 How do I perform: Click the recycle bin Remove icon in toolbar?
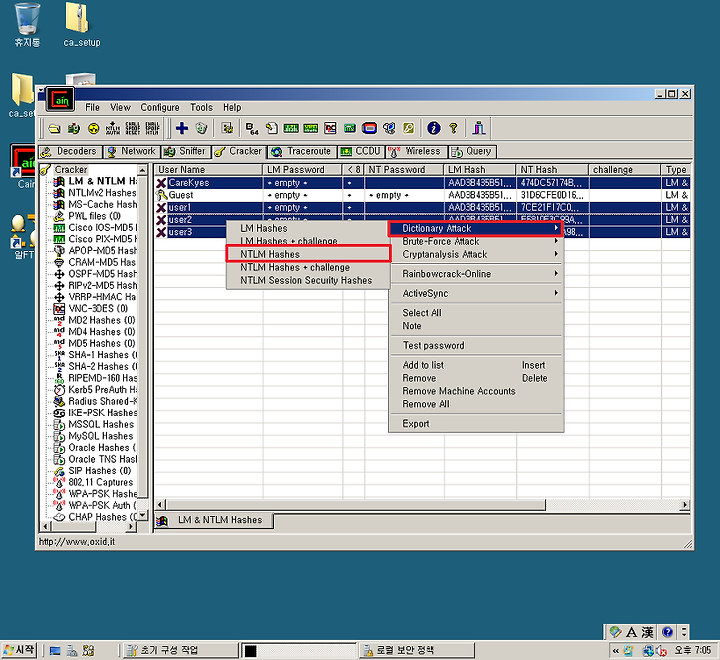coord(202,128)
